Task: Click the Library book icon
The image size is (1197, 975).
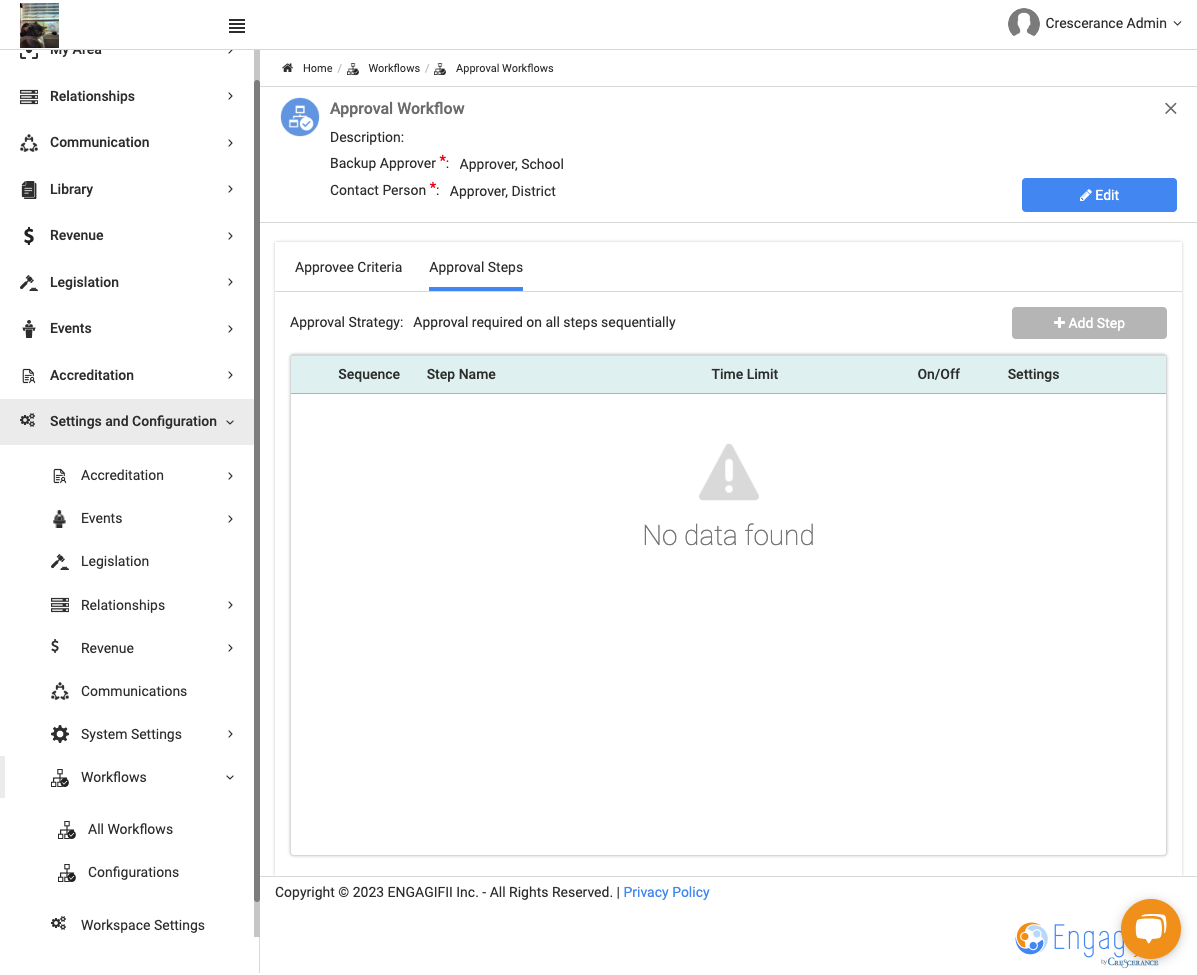Action: [29, 189]
